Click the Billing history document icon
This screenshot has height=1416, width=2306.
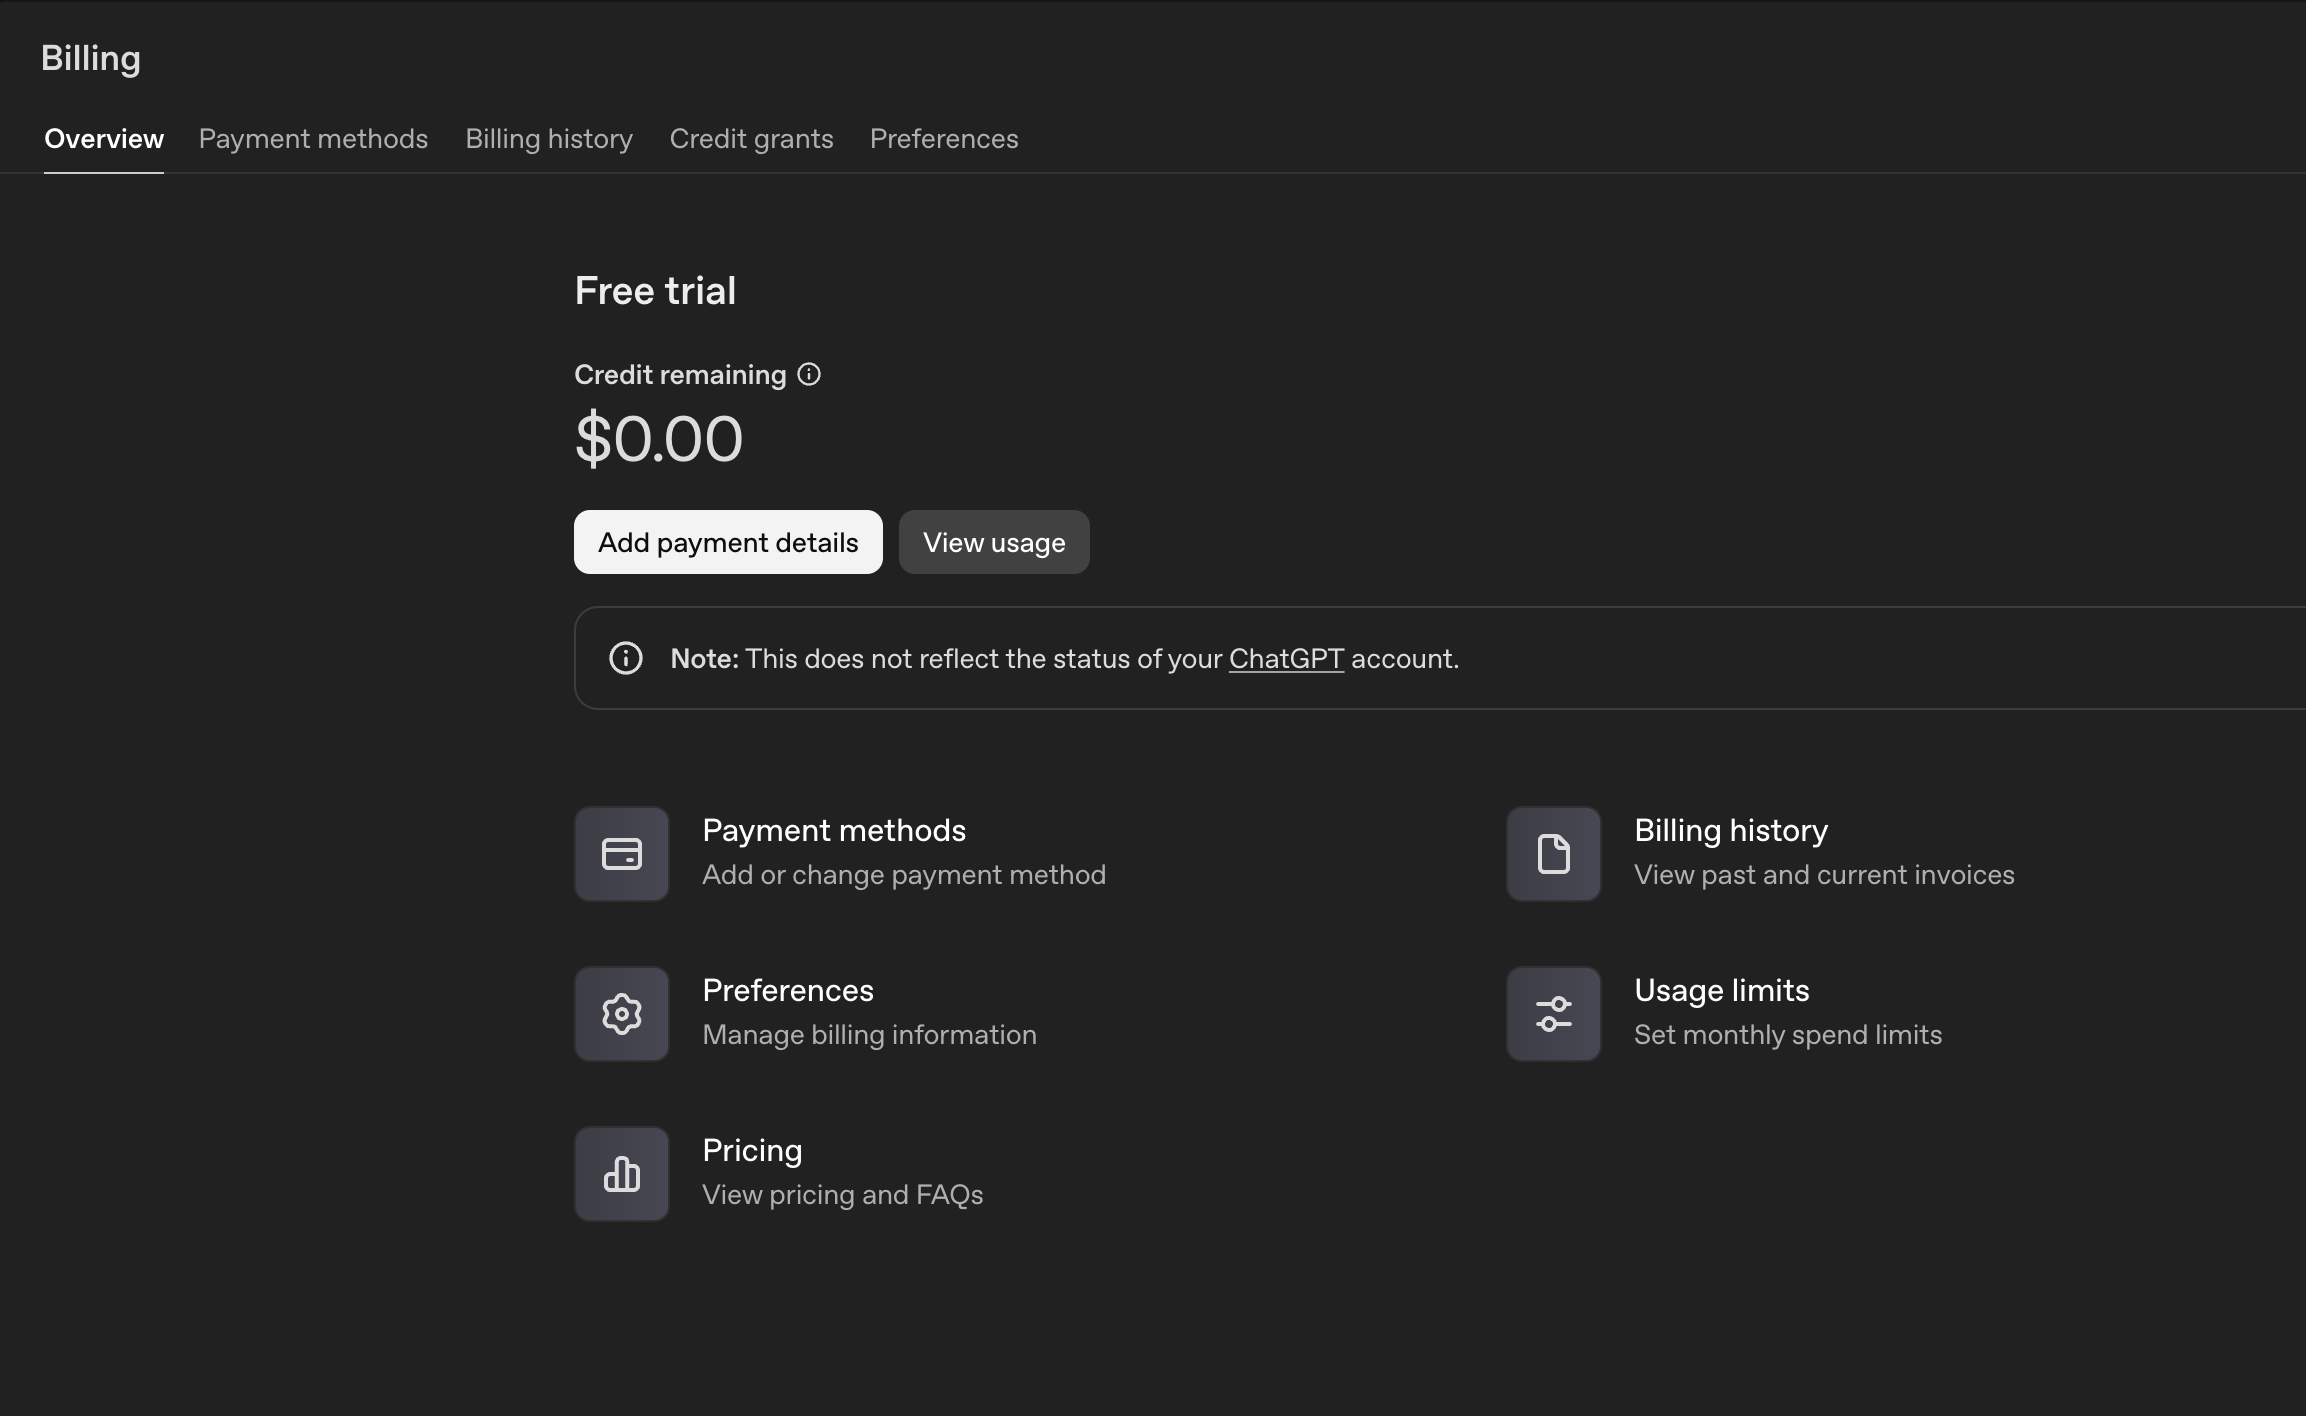(x=1553, y=854)
